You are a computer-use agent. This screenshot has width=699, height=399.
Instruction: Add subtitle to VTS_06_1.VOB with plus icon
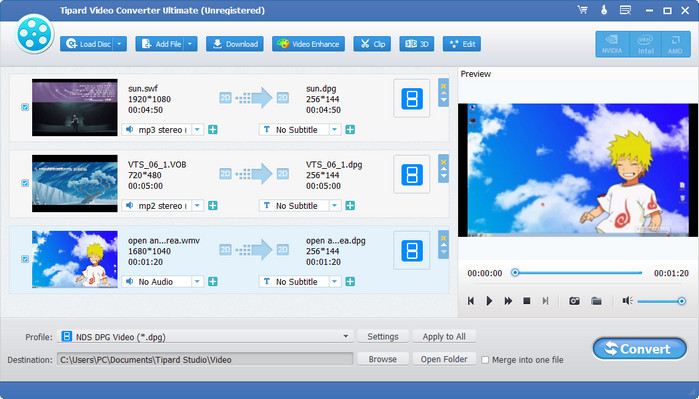pos(350,206)
